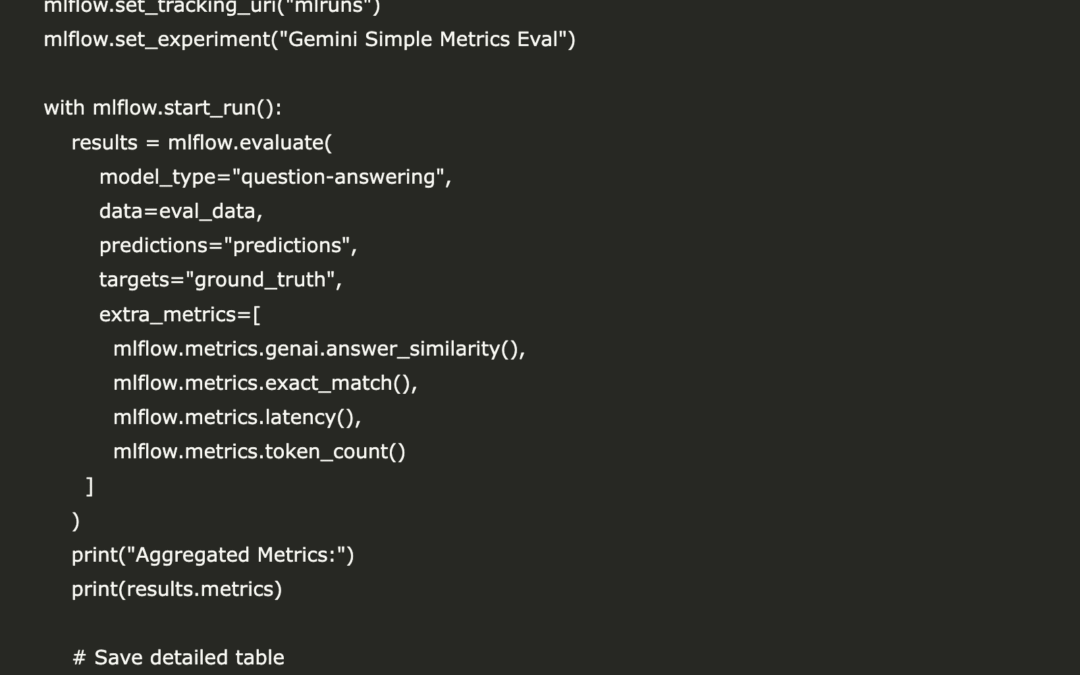The image size is (1080, 675).
Task: Click the set_tracking_uri line at top
Action: [x=212, y=7]
